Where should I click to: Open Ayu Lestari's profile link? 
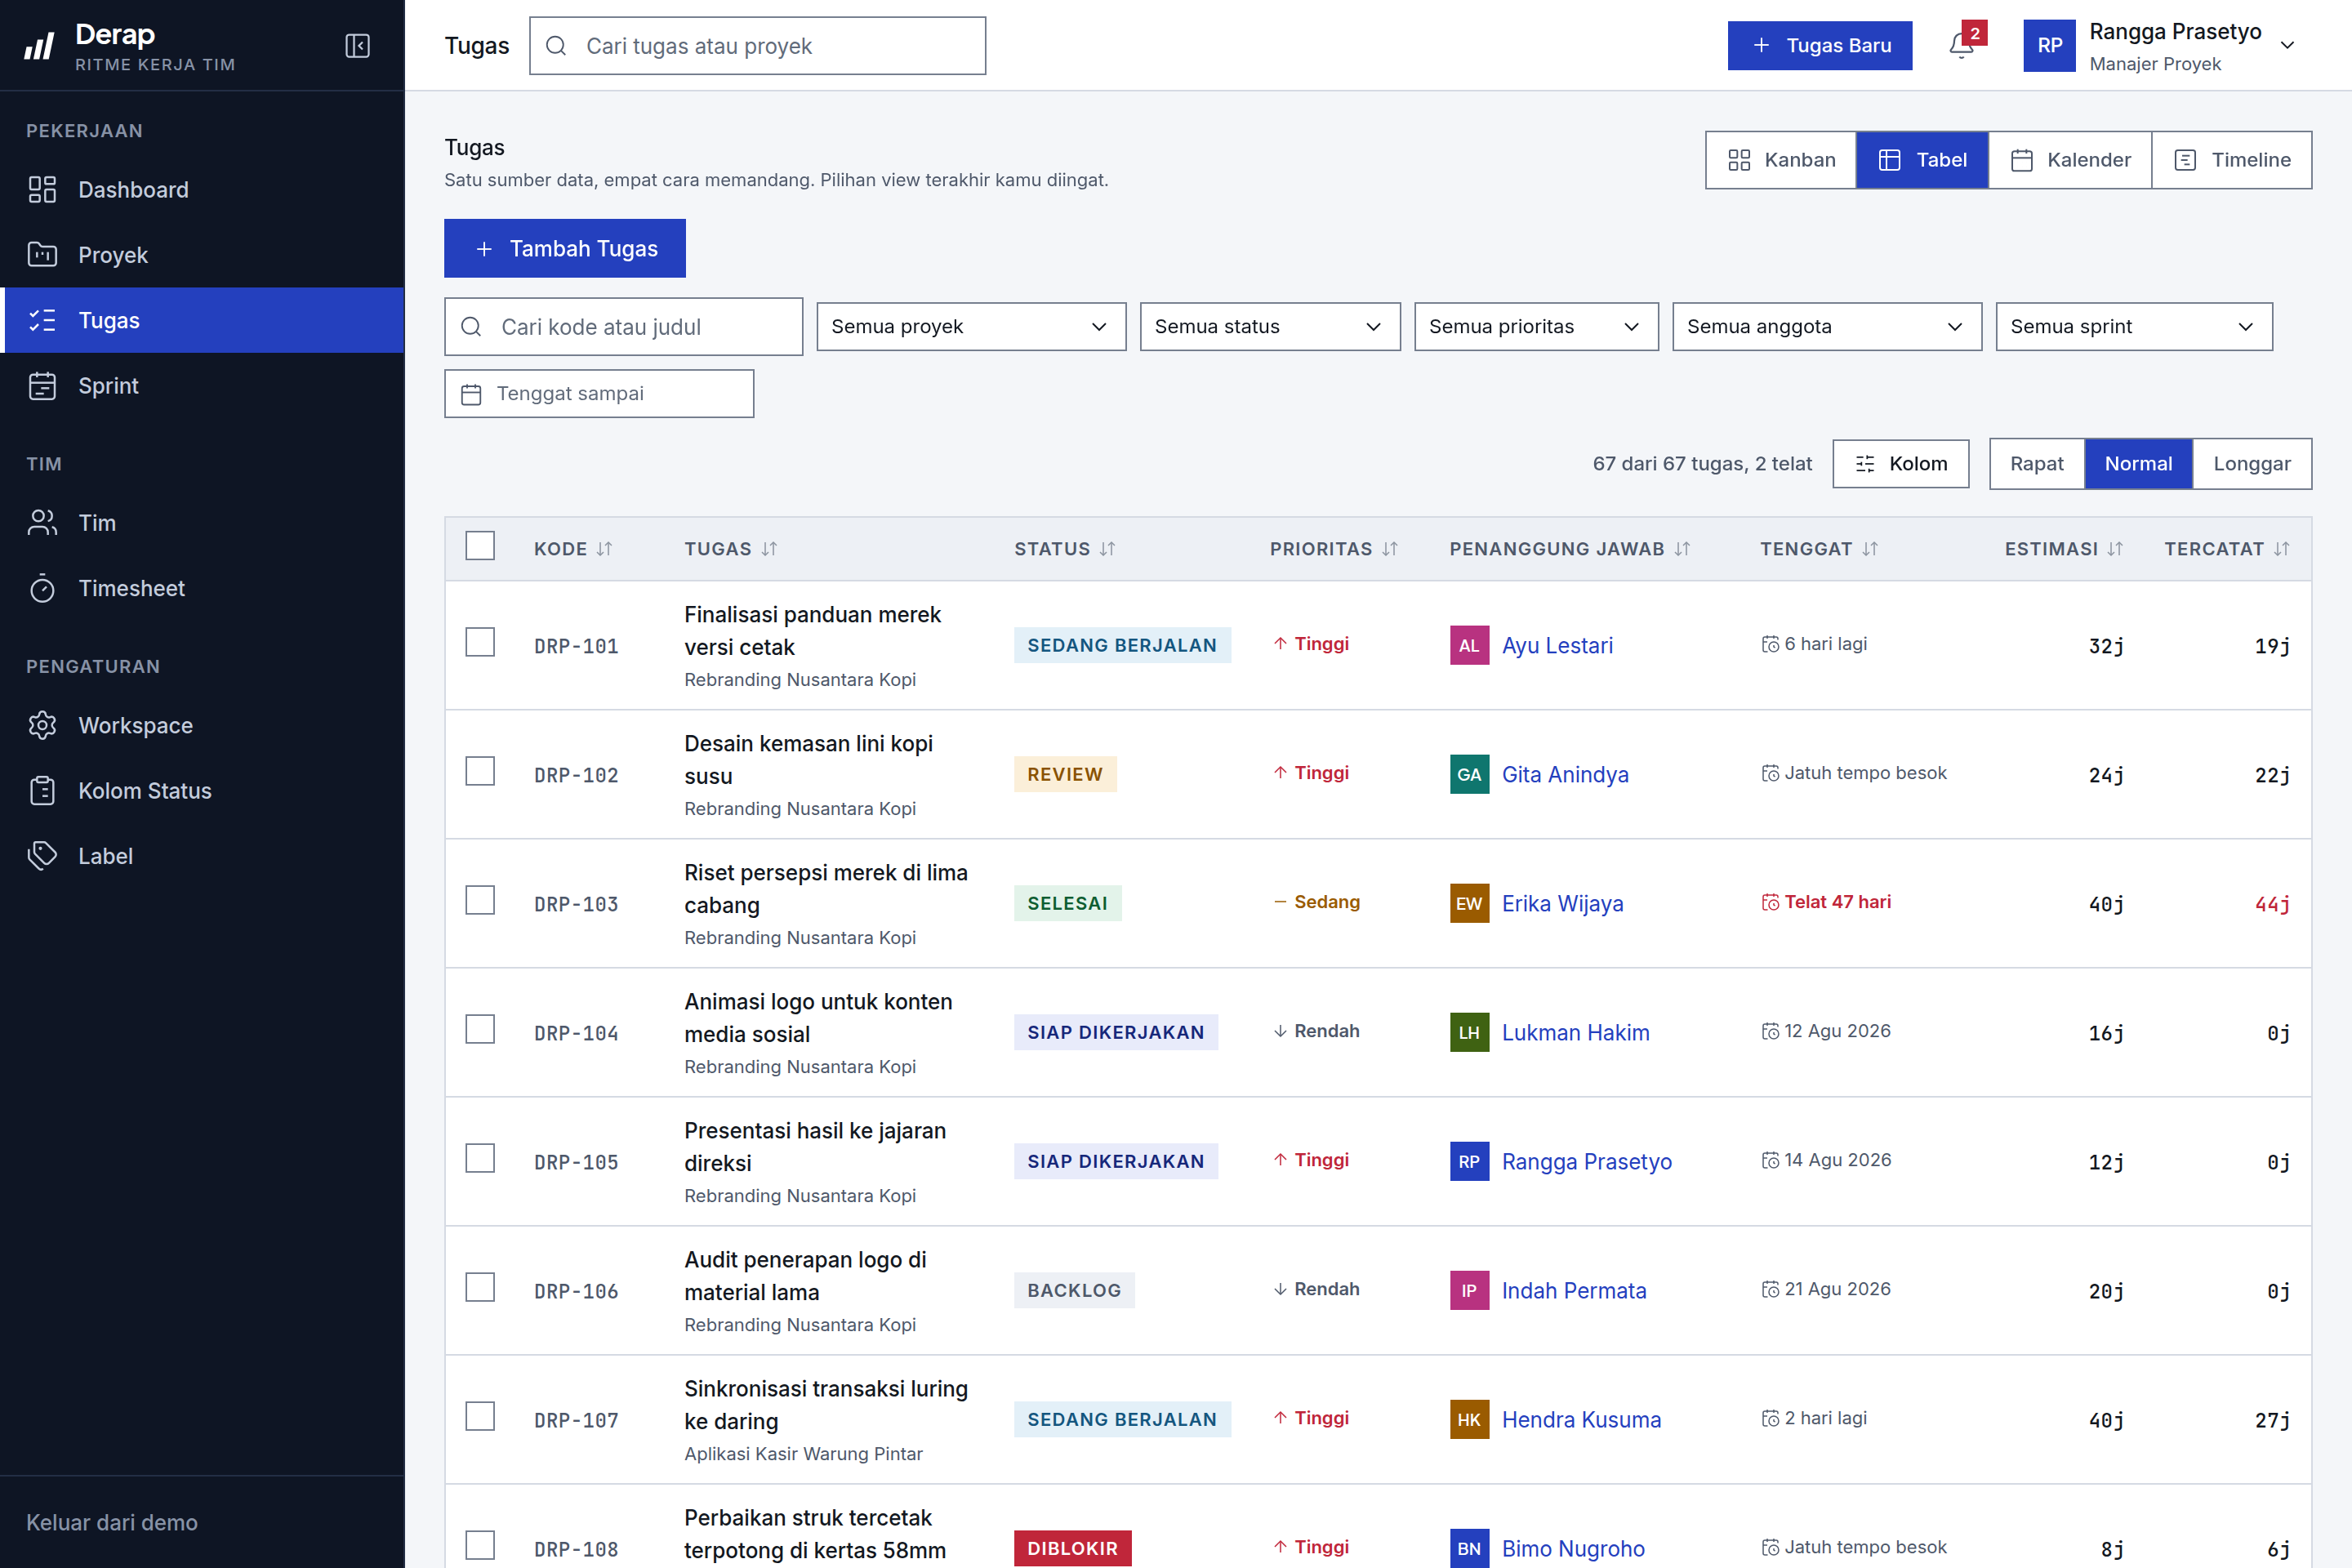[1557, 645]
